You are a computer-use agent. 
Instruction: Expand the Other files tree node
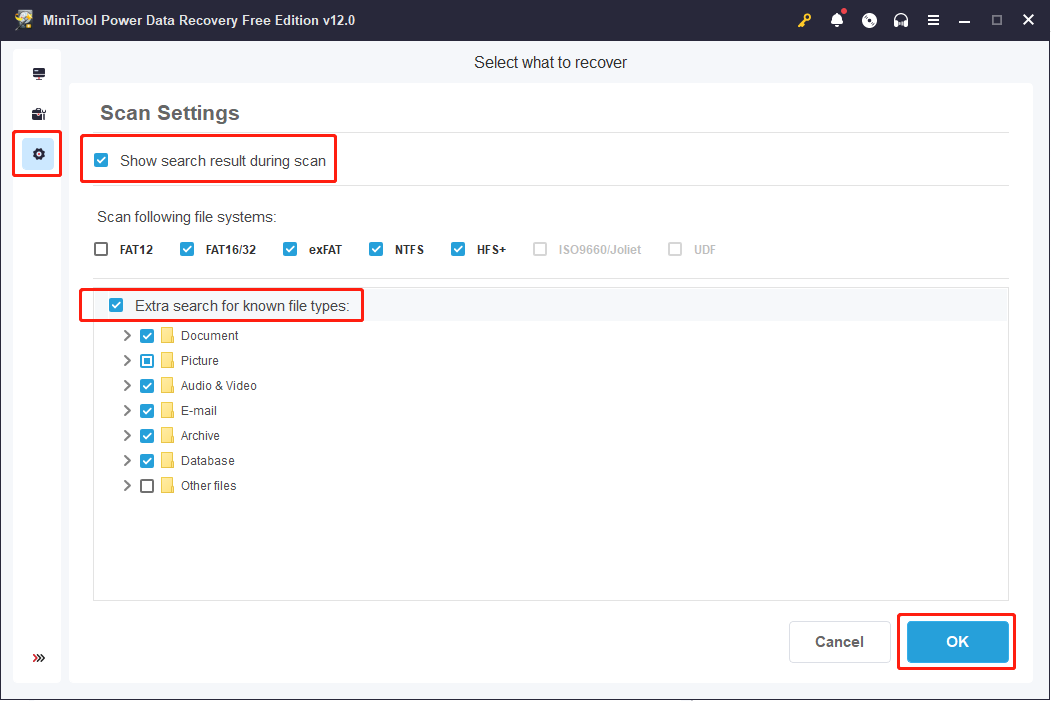[127, 485]
